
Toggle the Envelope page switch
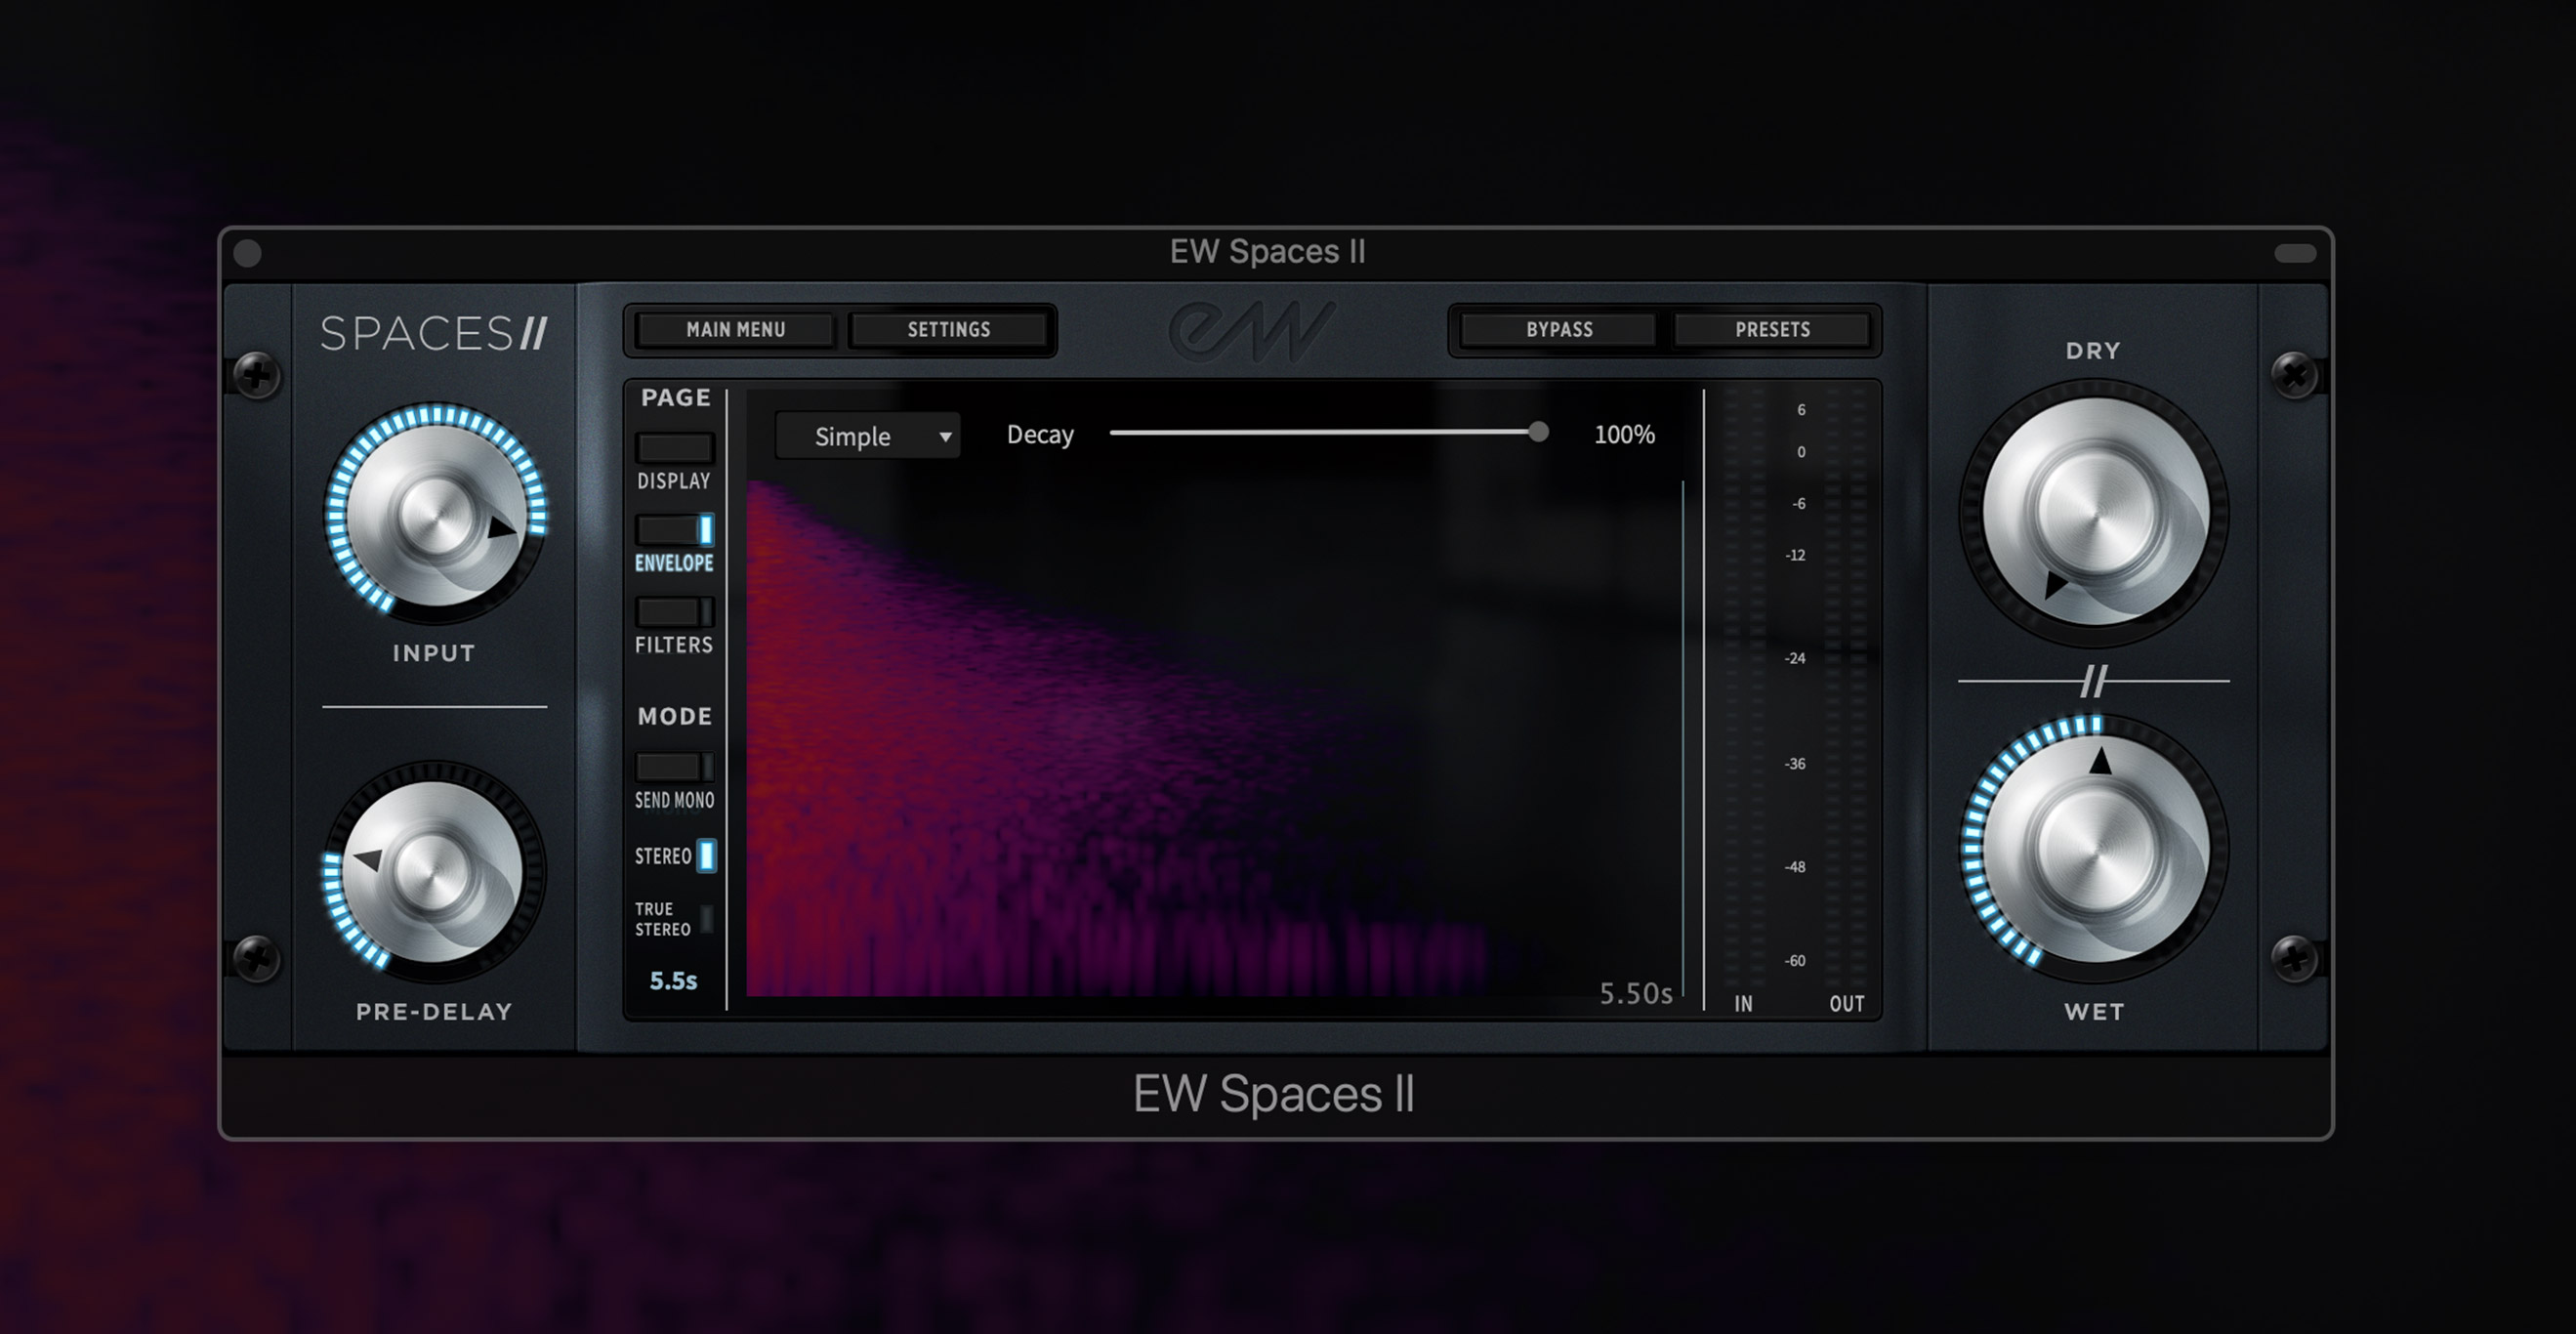(674, 530)
